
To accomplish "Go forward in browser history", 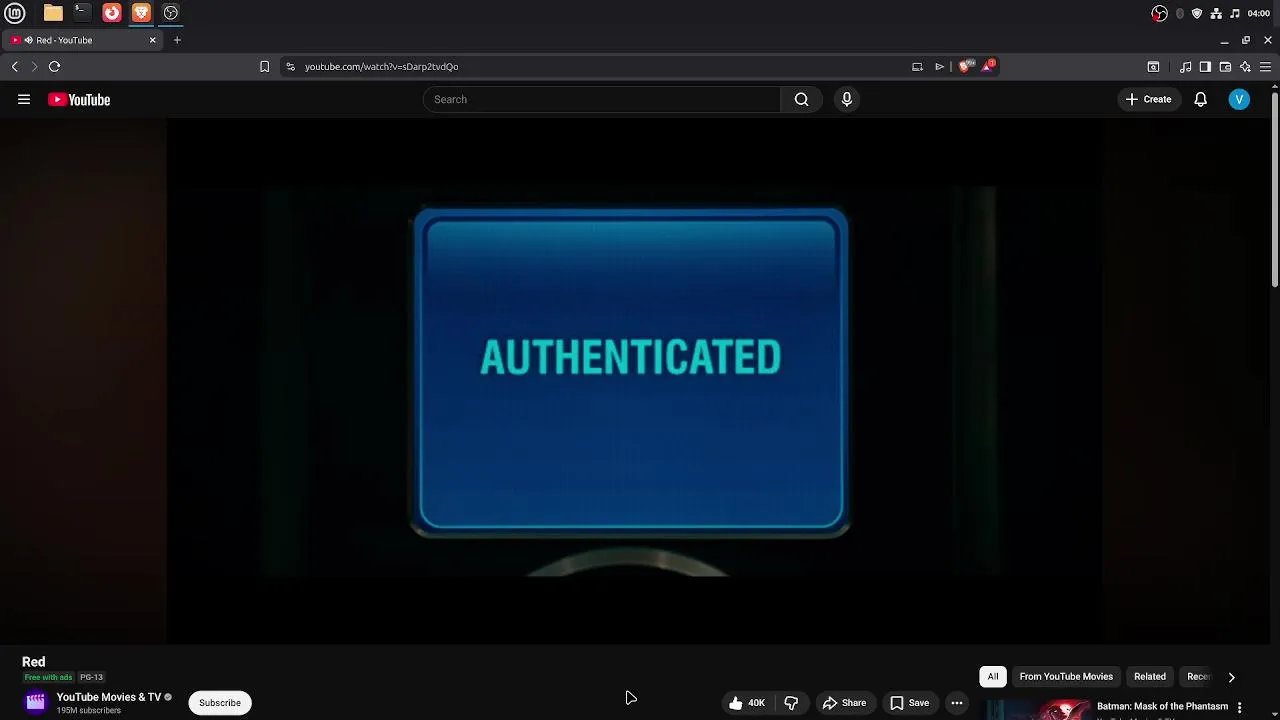I will coord(34,66).
